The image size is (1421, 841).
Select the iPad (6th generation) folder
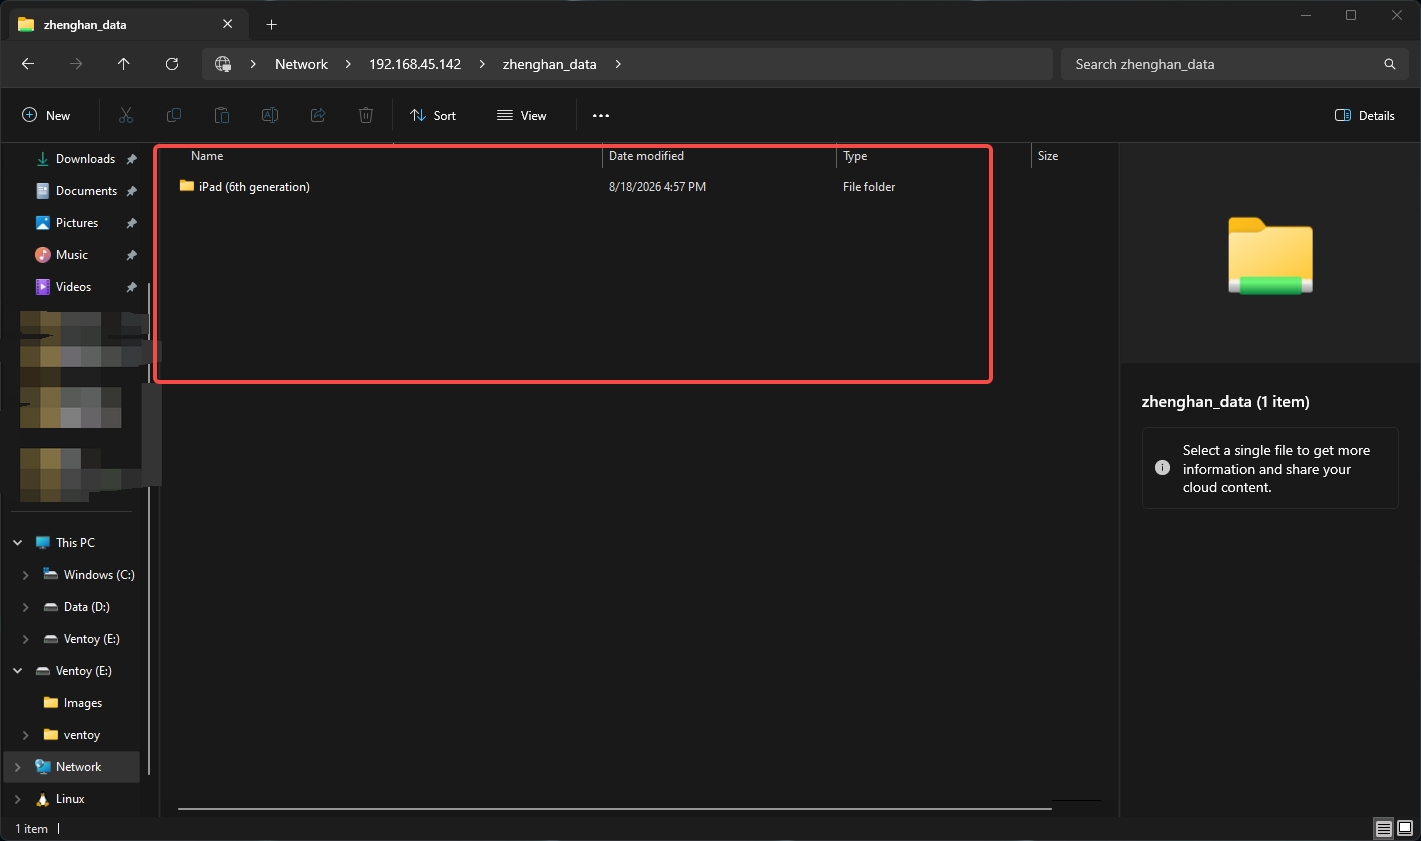pyautogui.click(x=254, y=187)
